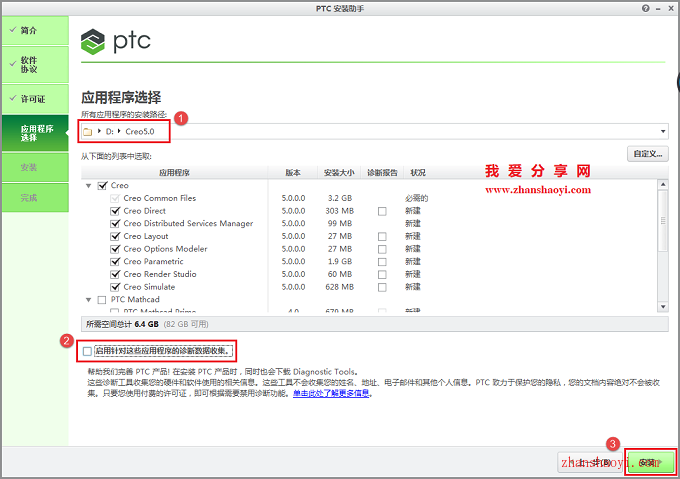The height and width of the screenshot is (479, 680).
Task: Select the 完成 step in sidebar
Action: click(x=35, y=198)
